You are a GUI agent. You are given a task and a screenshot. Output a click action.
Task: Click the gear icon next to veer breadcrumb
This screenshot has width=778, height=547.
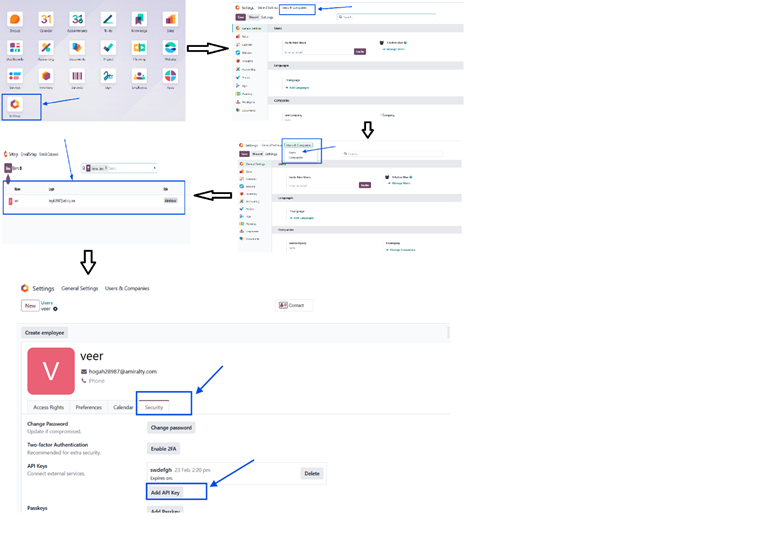55,309
